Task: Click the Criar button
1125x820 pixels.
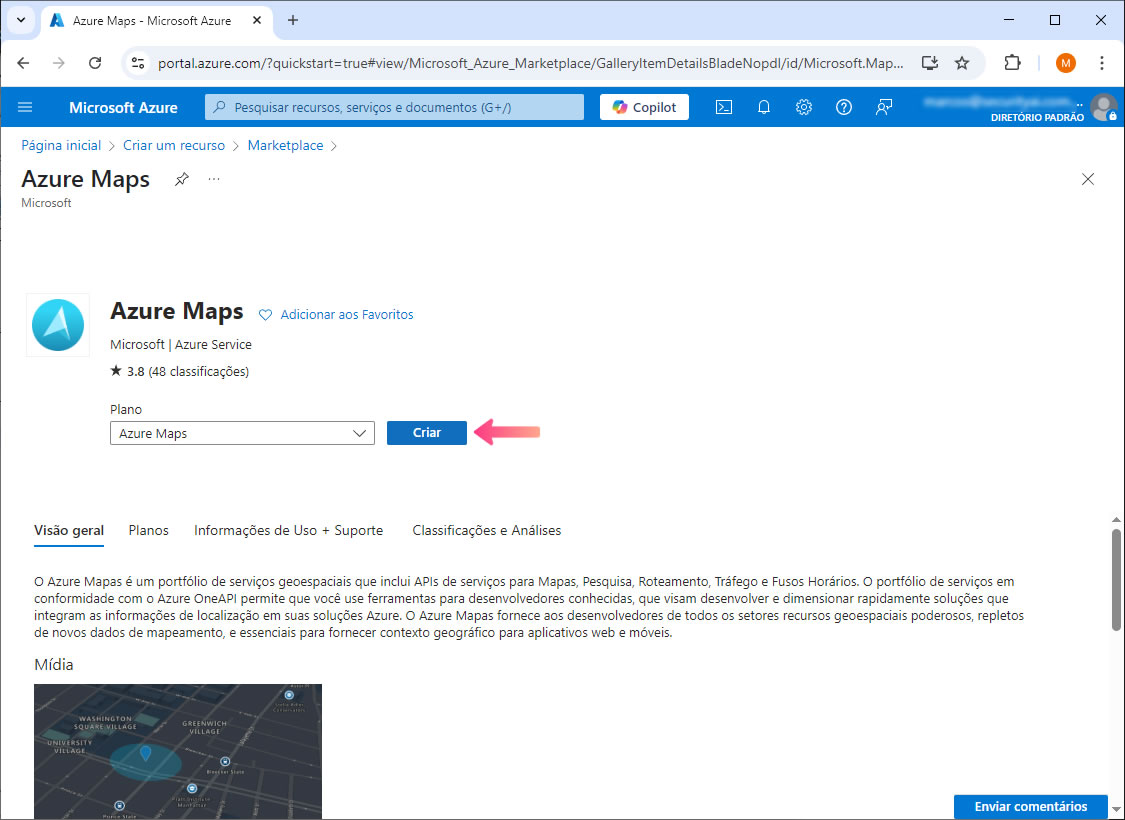Action: pyautogui.click(x=427, y=433)
